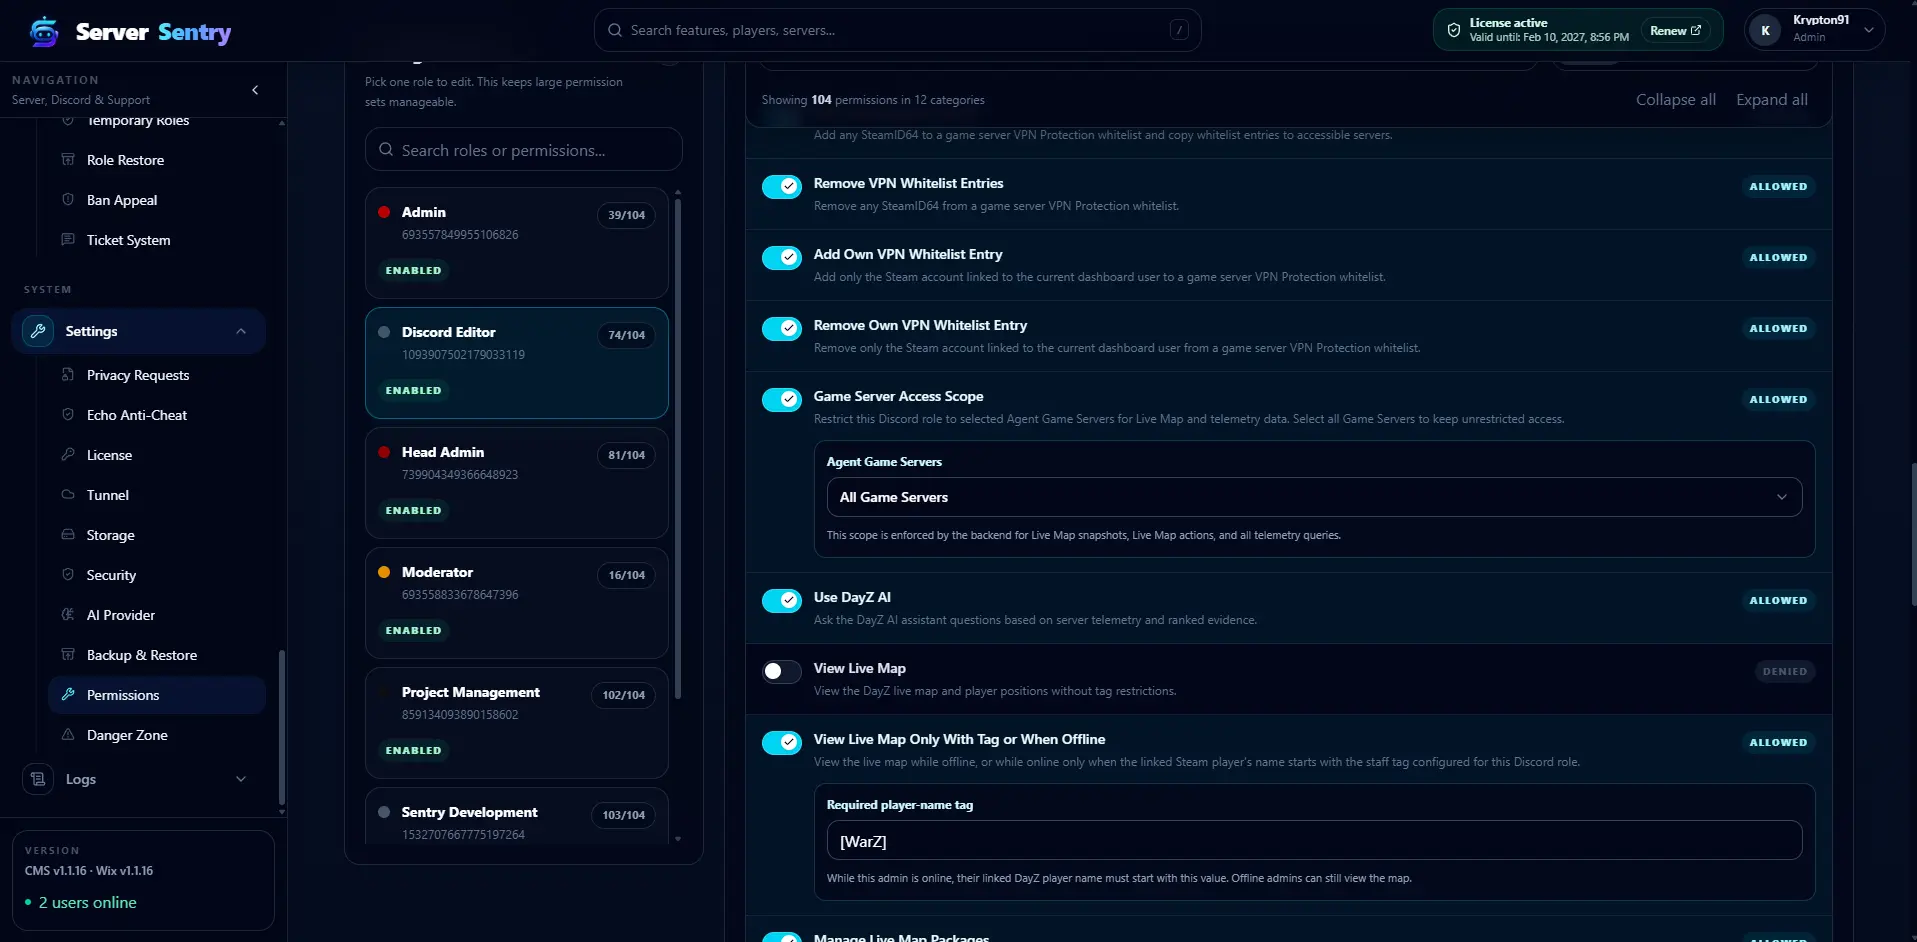Select the Moderator role card
The width and height of the screenshot is (1917, 942).
(517, 602)
